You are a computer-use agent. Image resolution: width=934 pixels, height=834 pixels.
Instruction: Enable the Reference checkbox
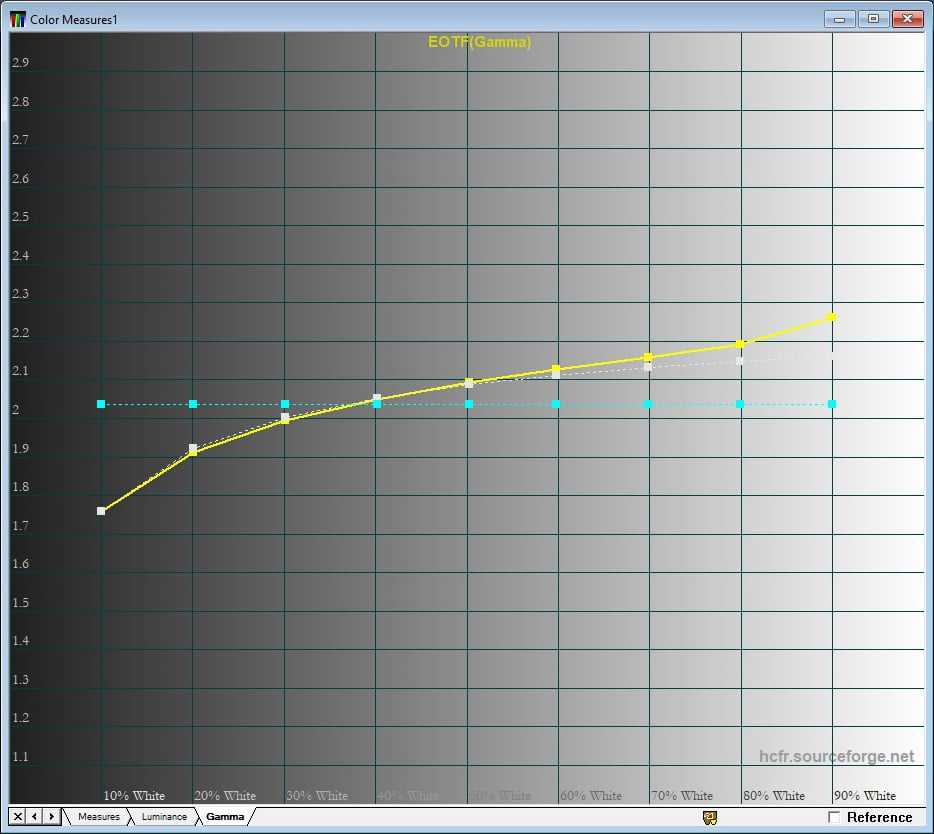[834, 818]
